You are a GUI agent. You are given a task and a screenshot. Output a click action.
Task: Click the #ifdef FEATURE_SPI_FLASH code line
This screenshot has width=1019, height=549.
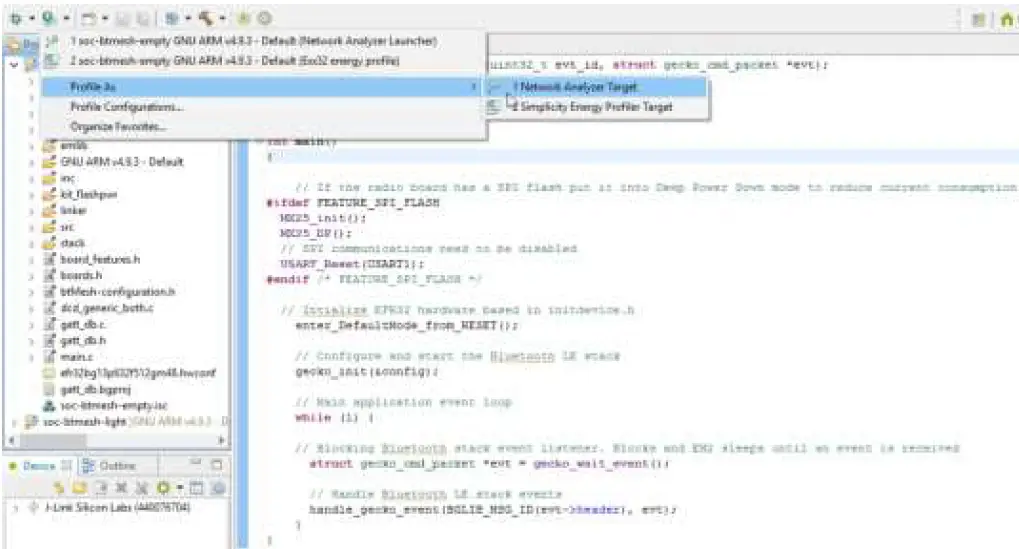353,203
